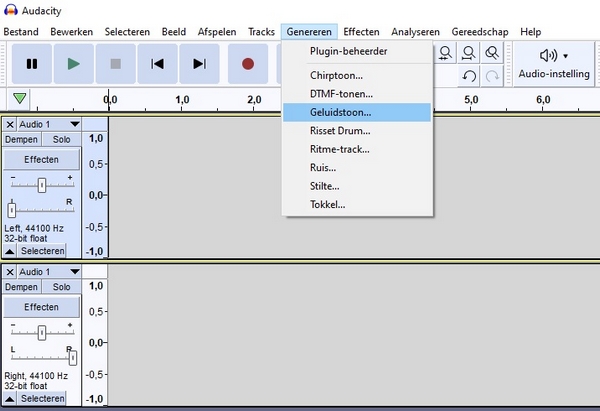Screen dimensions: 600x411
Task: Choose Ruis... from the menu
Action: pyautogui.click(x=357, y=168)
